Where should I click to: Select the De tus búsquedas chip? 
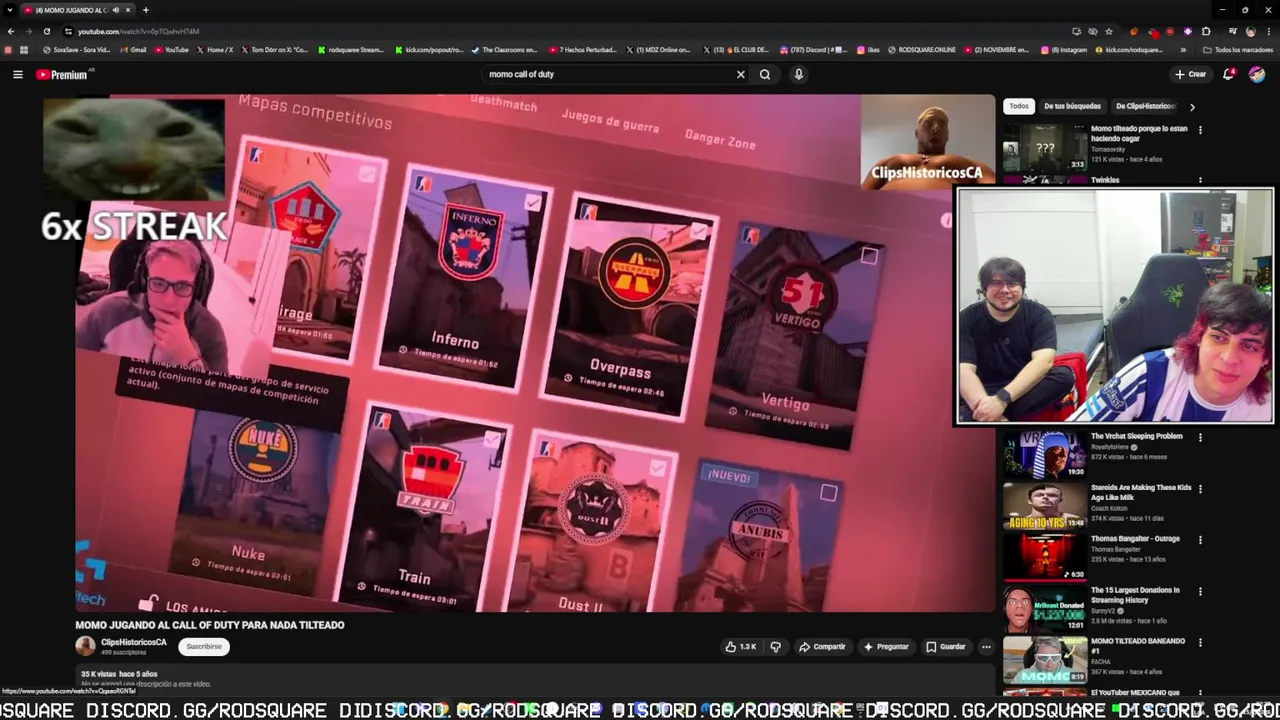(x=1072, y=106)
